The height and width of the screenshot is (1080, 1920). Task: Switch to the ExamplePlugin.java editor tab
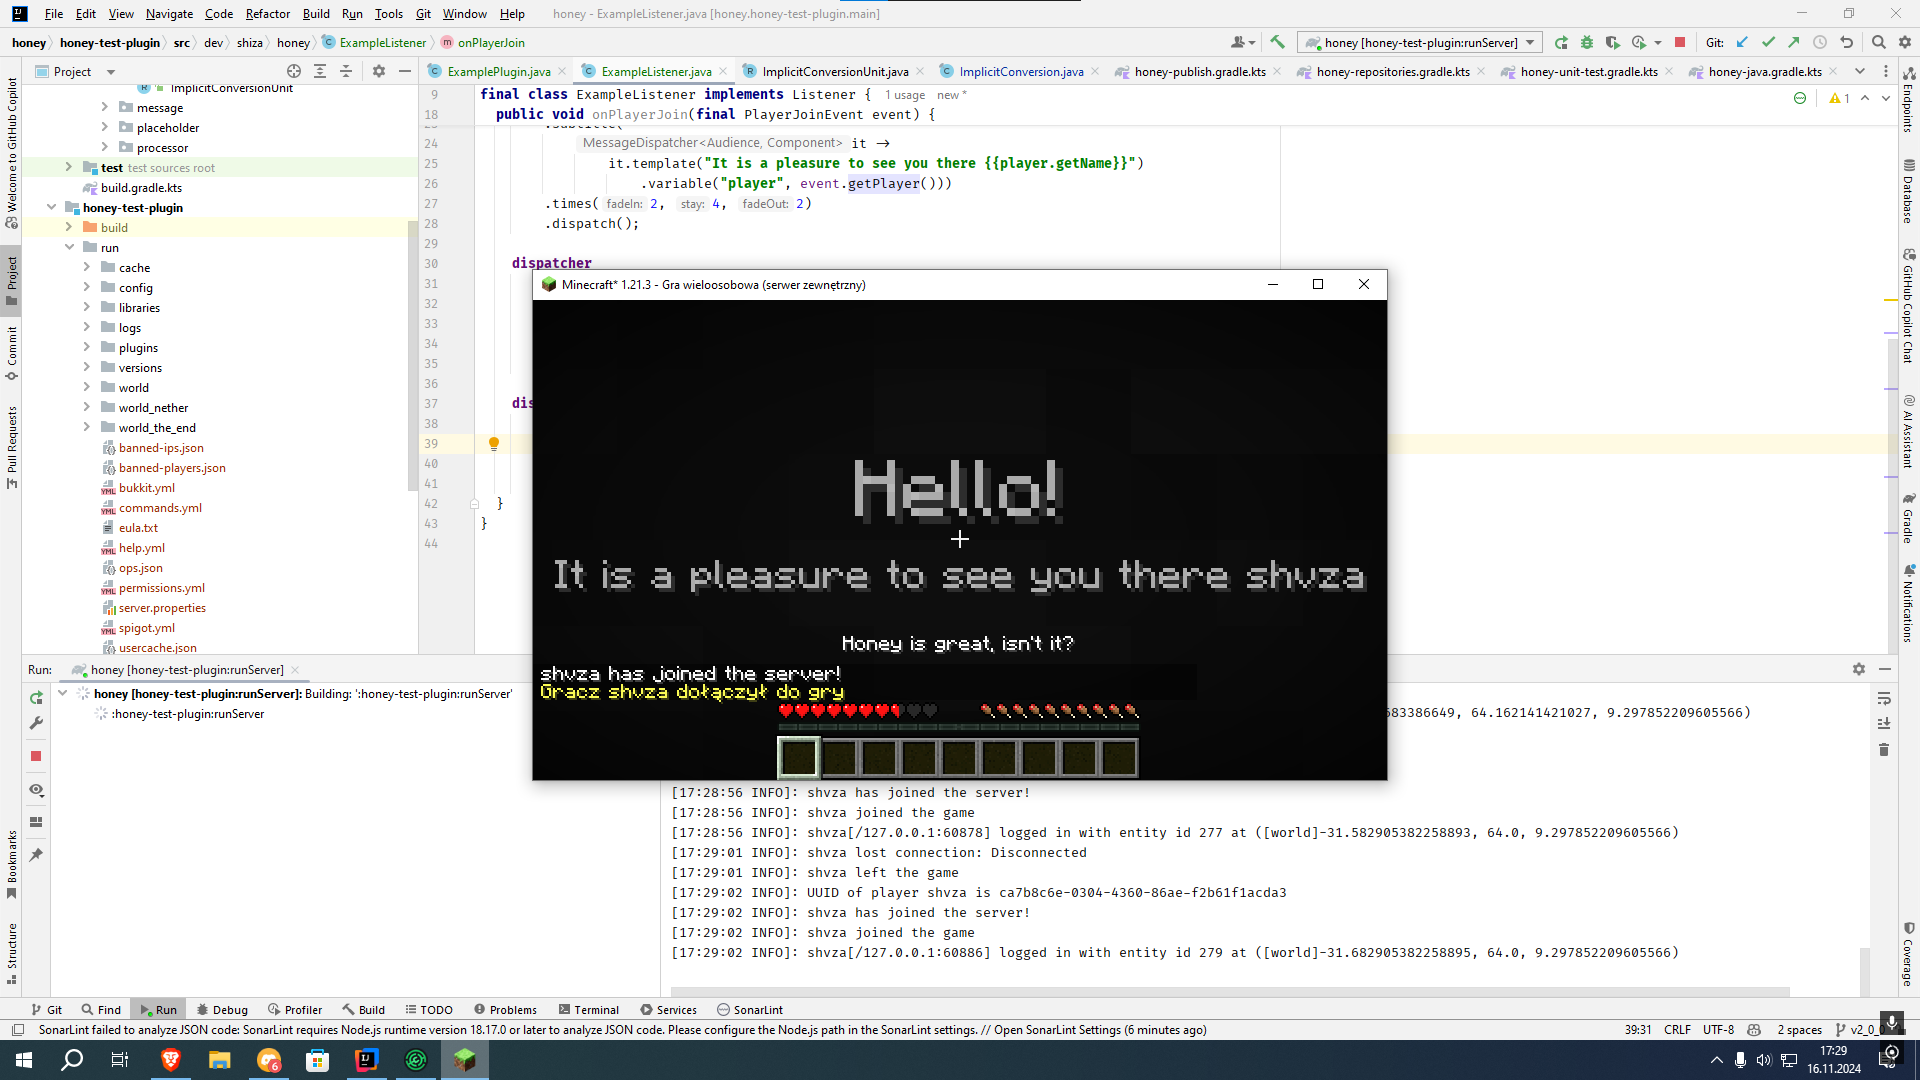click(x=498, y=71)
